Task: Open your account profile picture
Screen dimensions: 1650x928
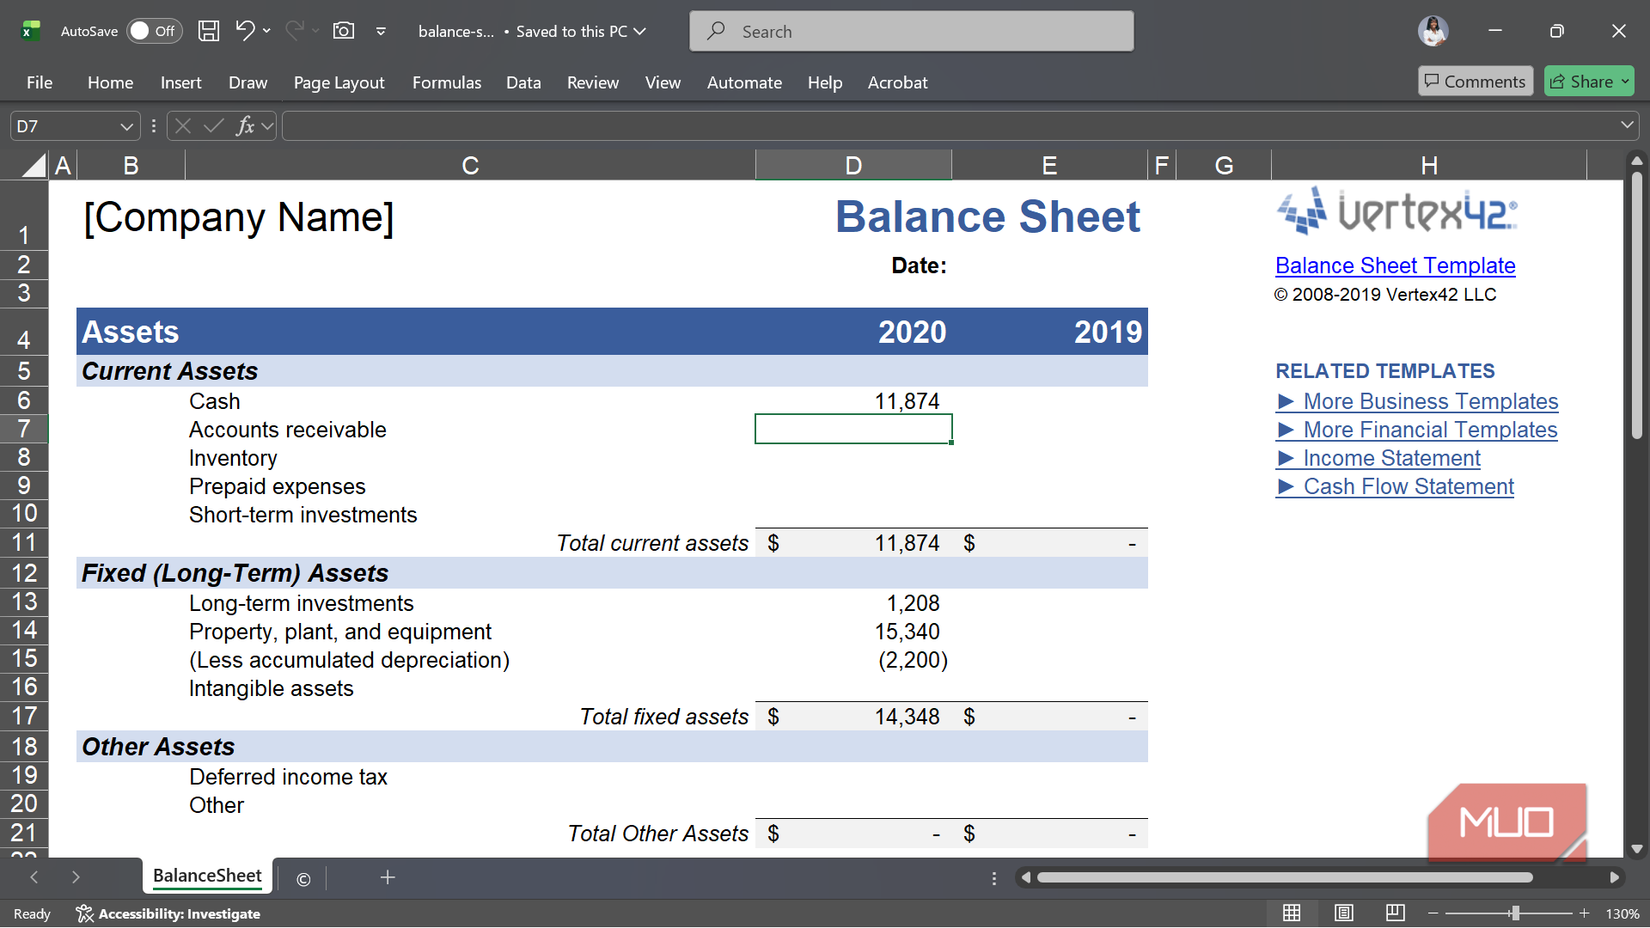Action: (x=1433, y=31)
